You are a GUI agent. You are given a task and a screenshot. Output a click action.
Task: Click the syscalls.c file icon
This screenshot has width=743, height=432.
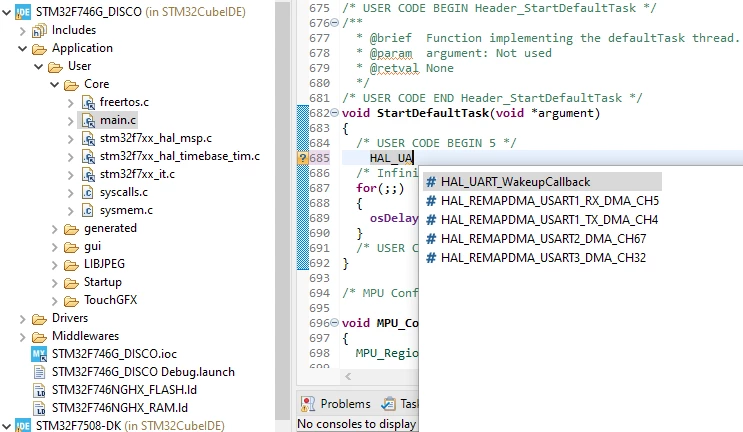(x=88, y=192)
